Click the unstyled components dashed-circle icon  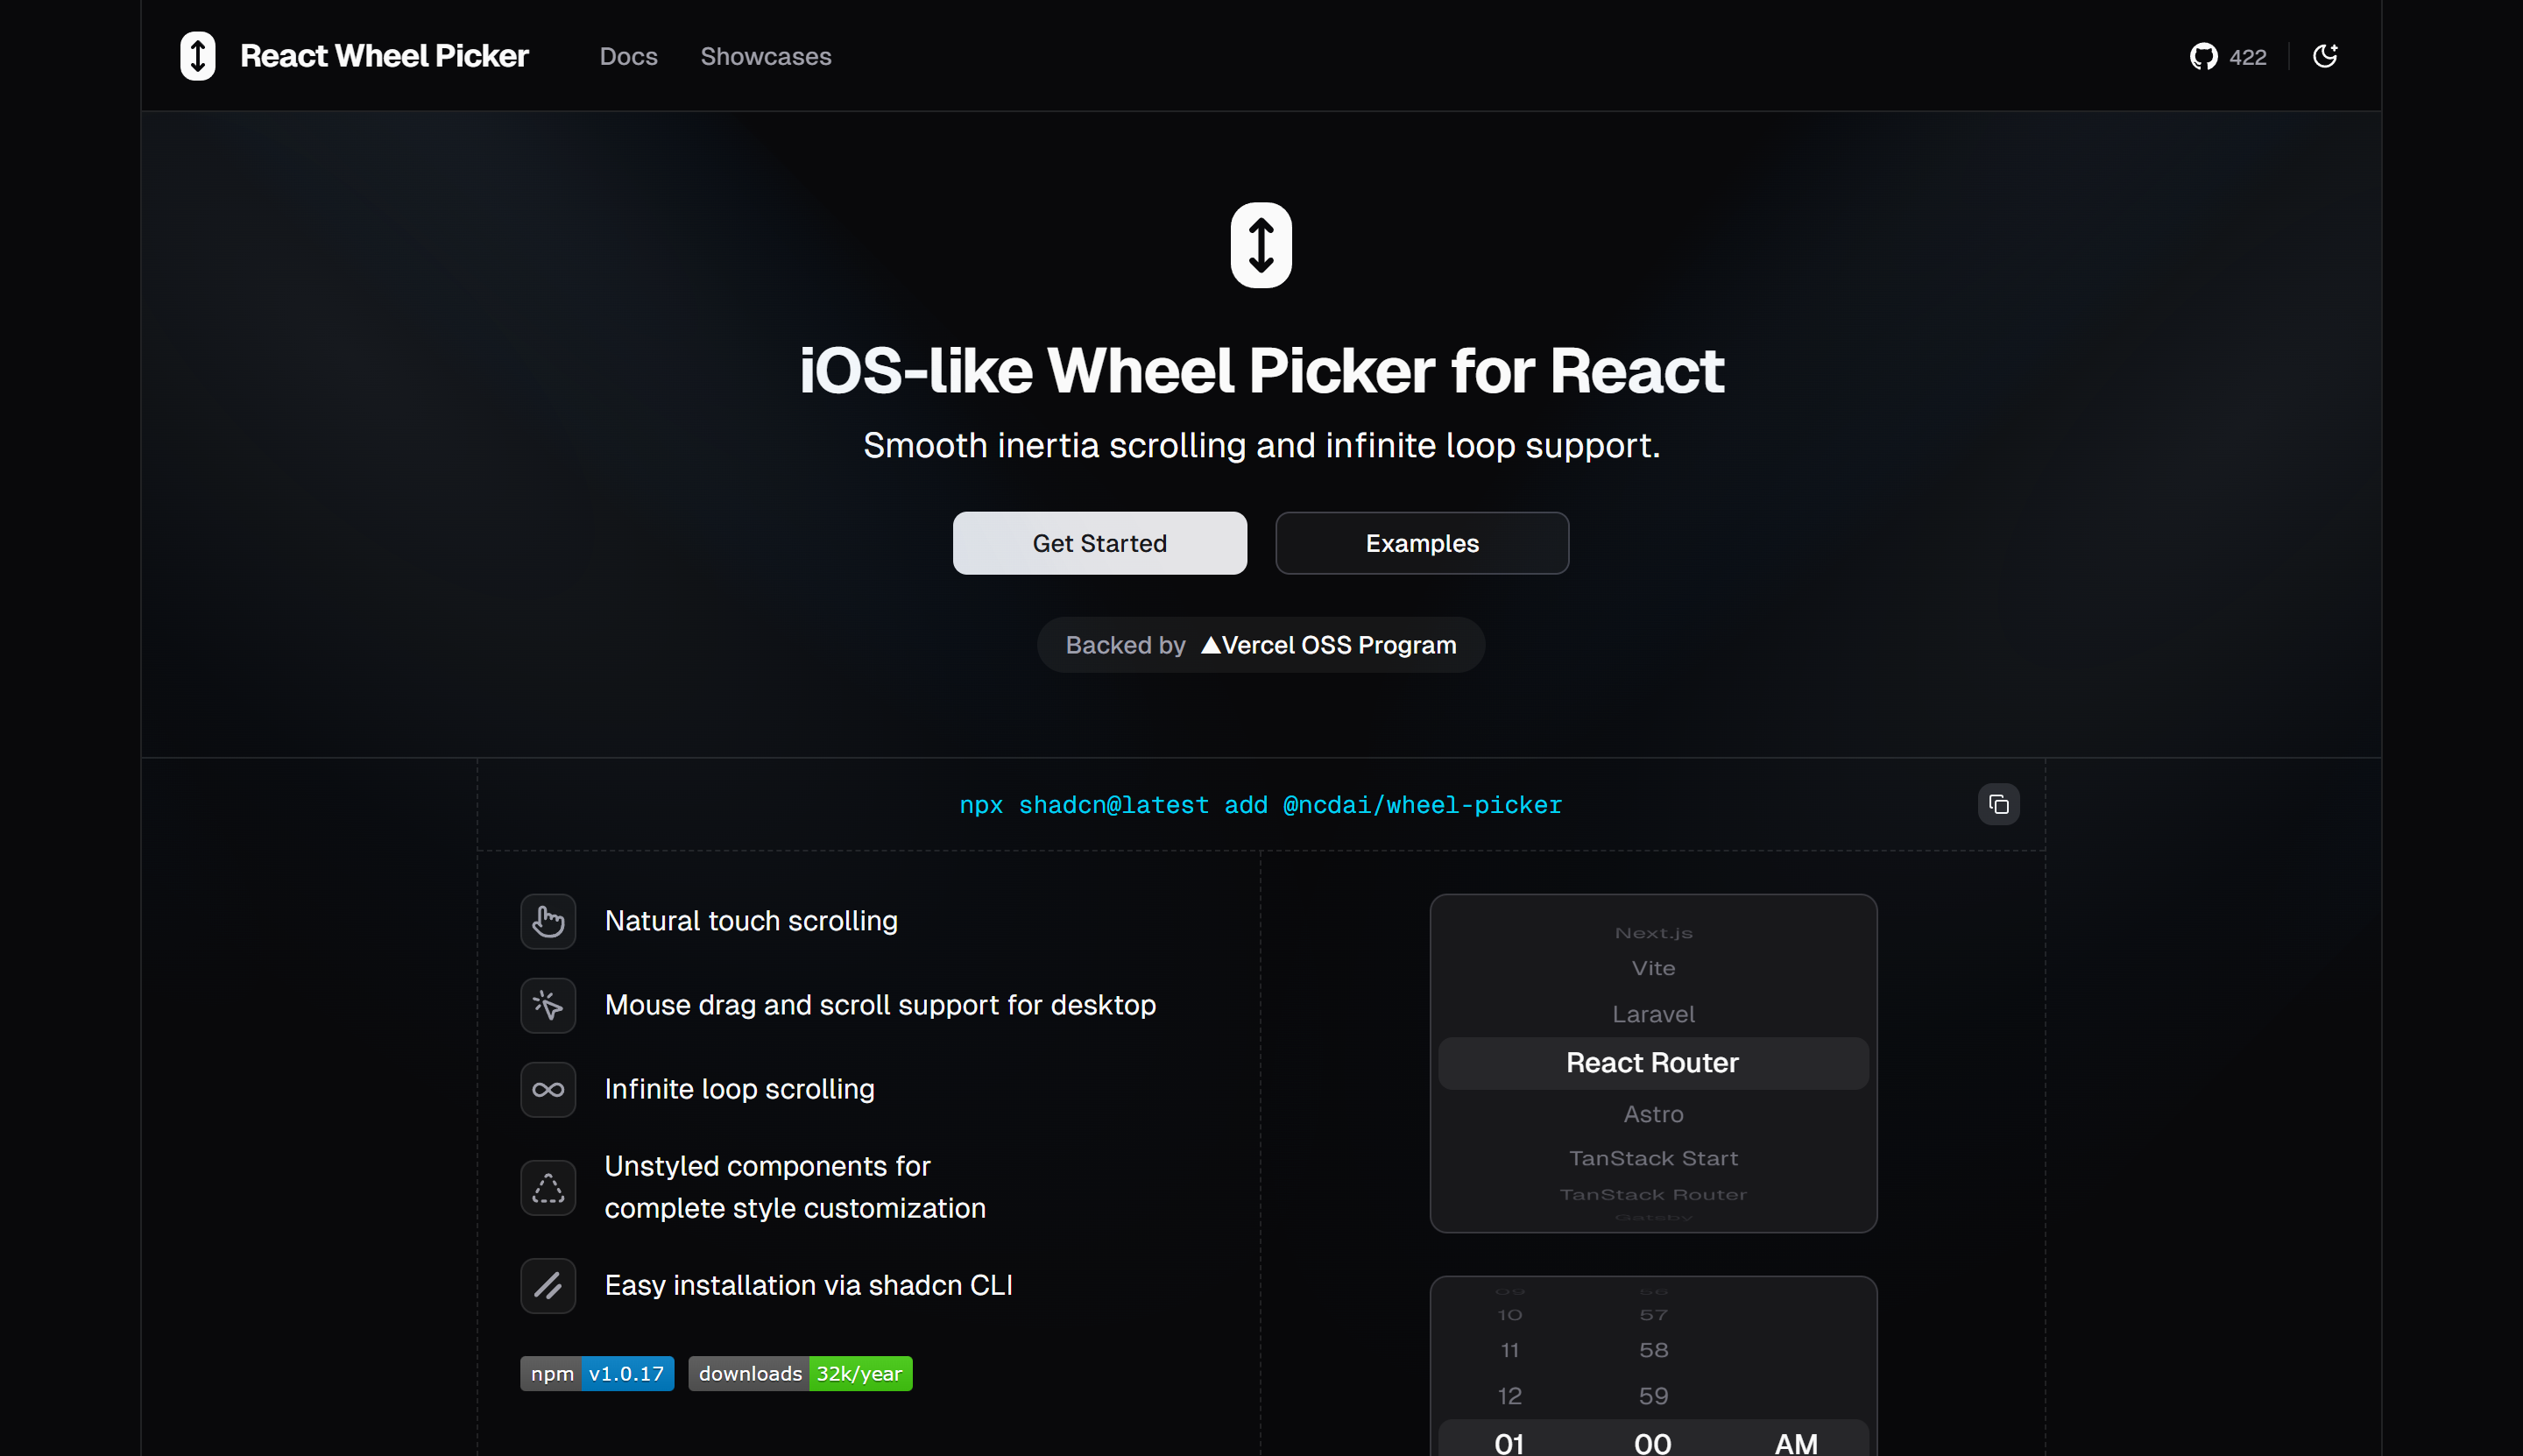[548, 1187]
